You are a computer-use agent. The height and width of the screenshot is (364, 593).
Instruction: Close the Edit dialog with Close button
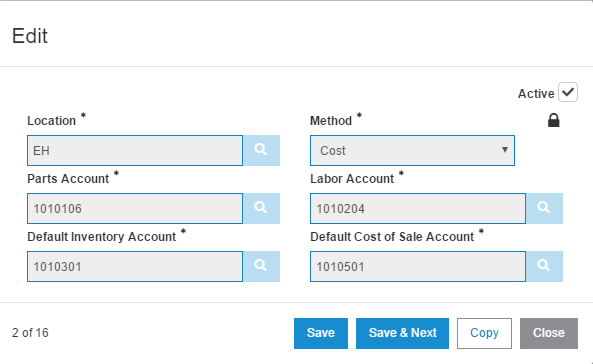(x=549, y=333)
